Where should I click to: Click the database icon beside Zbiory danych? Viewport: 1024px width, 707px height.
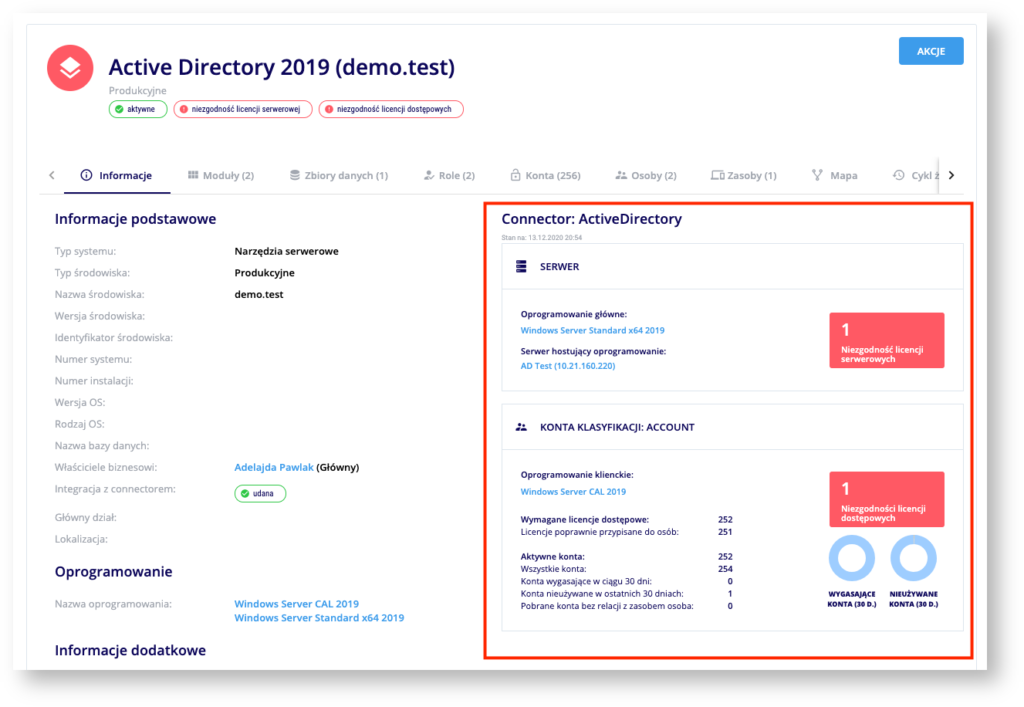[x=295, y=175]
